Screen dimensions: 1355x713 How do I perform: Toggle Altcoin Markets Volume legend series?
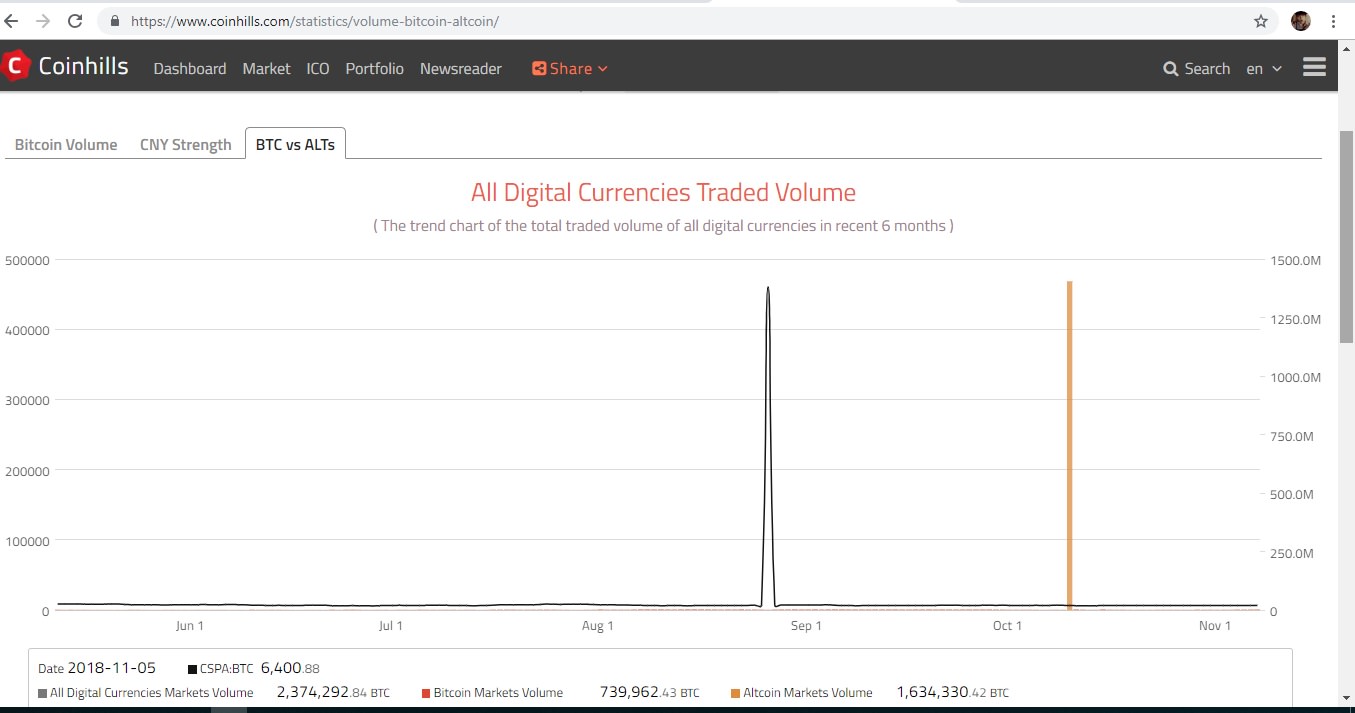point(801,693)
